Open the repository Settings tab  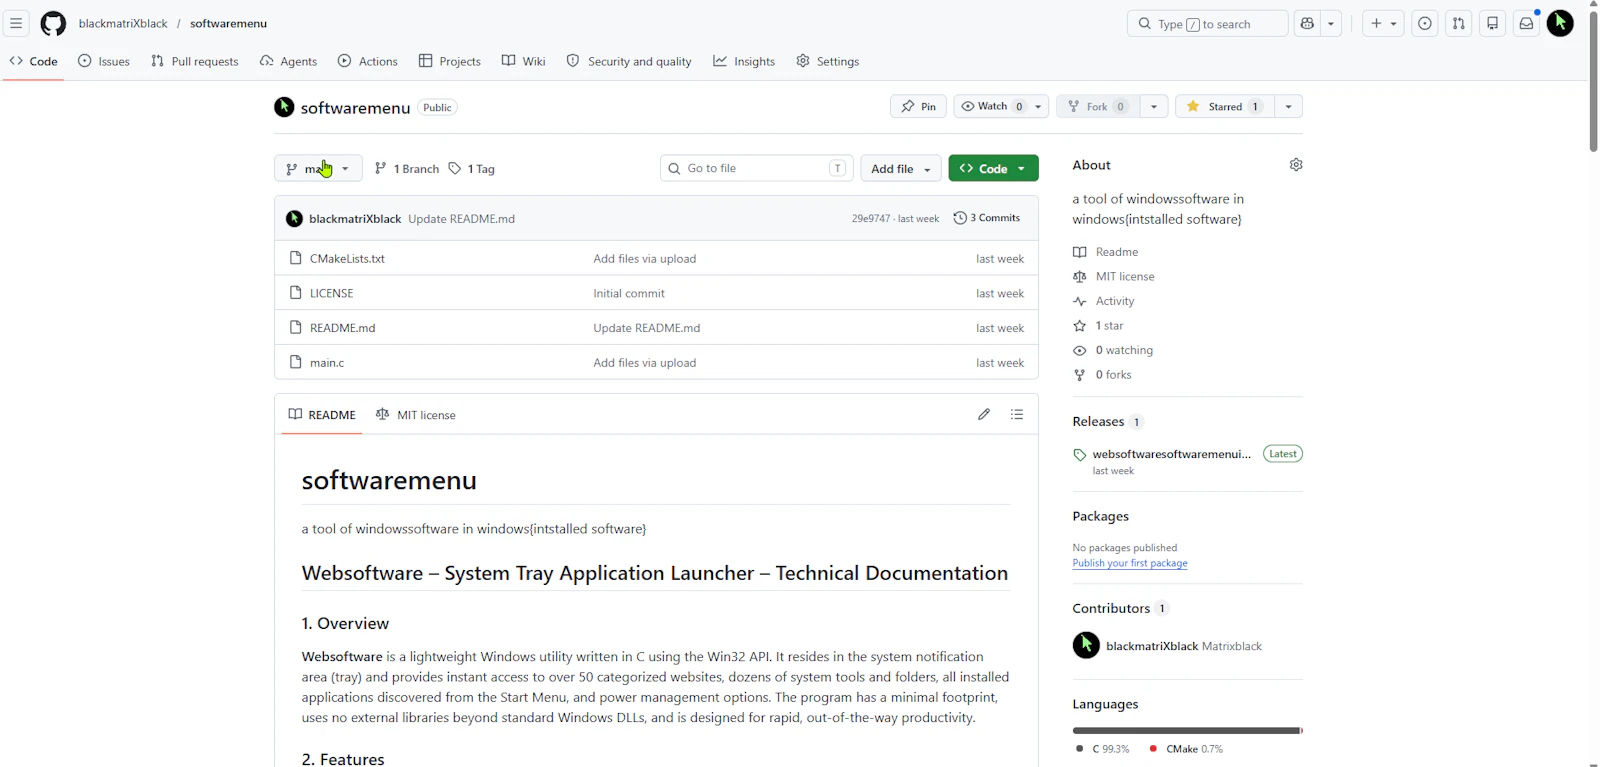click(828, 61)
